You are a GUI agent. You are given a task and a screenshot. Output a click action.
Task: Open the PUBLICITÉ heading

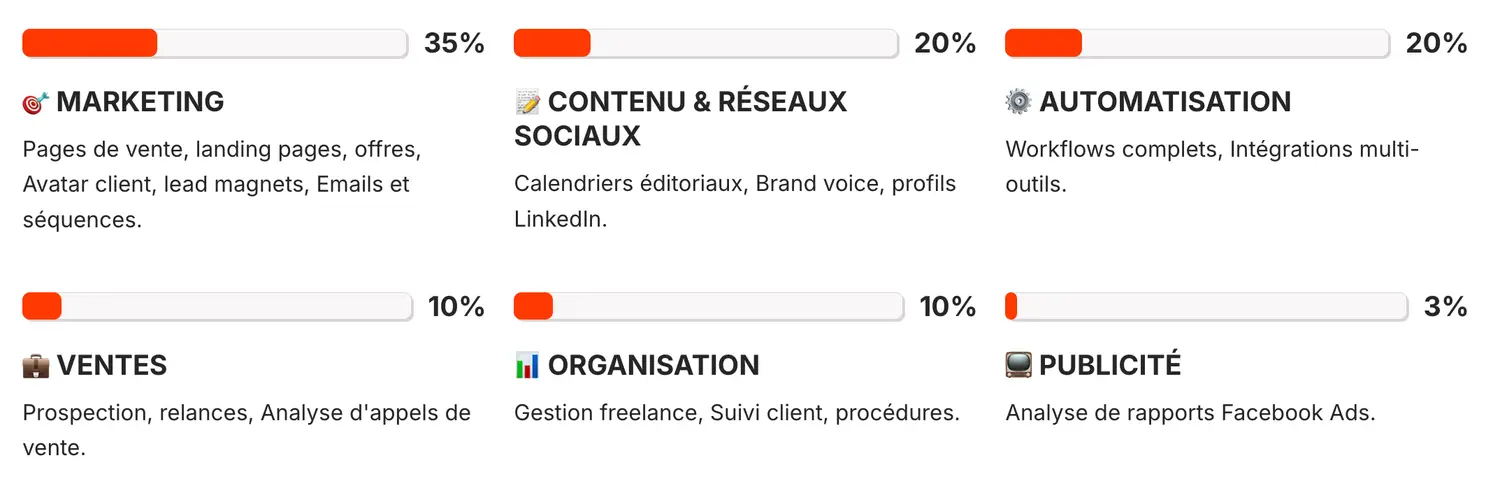point(1110,366)
